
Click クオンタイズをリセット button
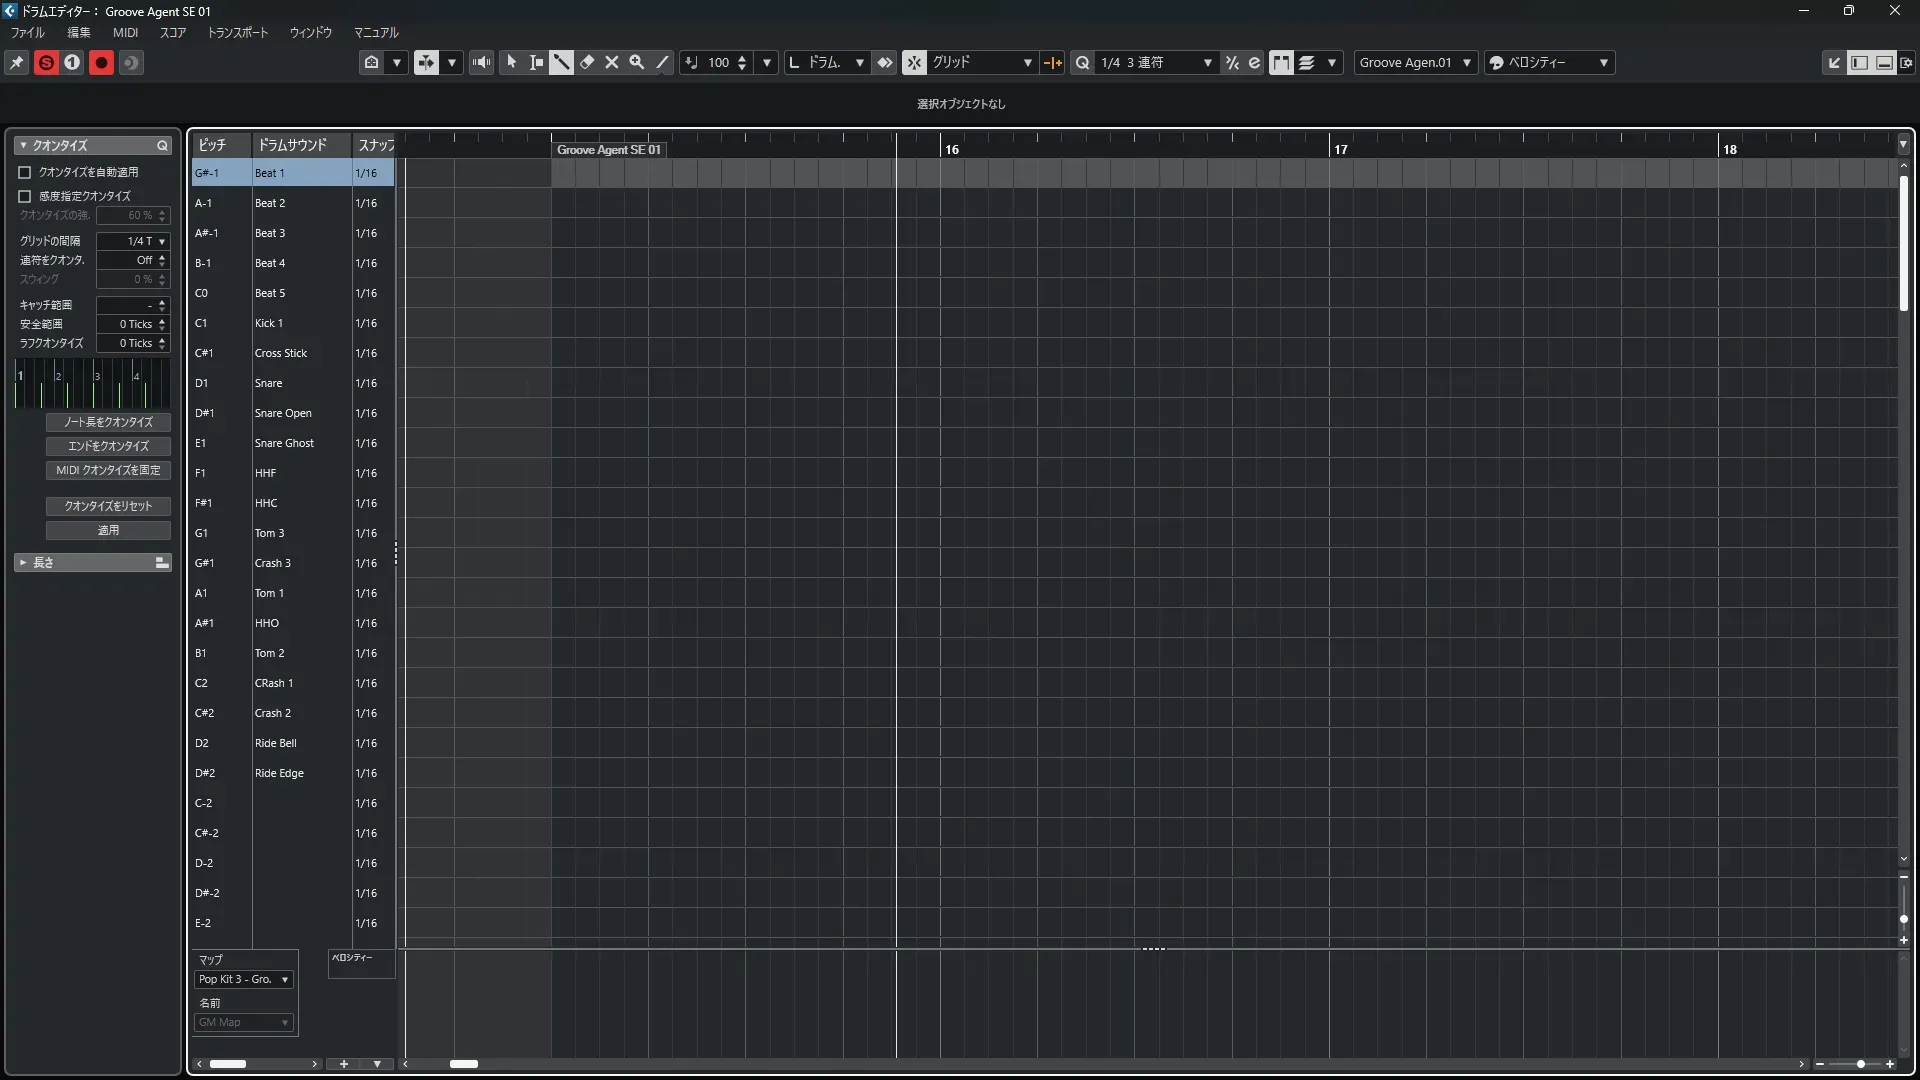pyautogui.click(x=108, y=506)
